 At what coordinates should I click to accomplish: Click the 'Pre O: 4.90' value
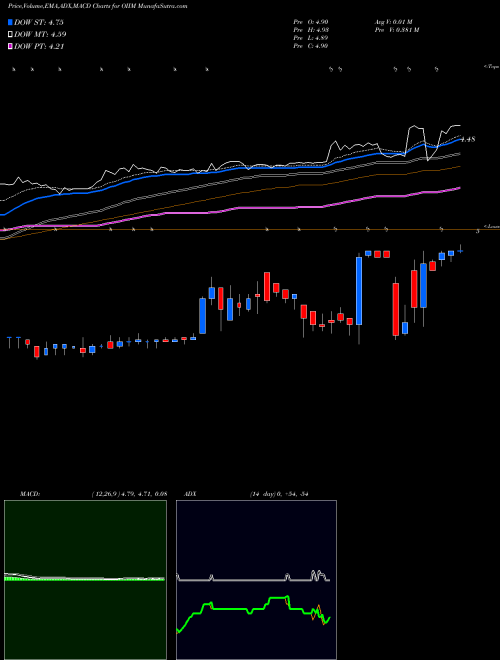(x=311, y=22)
